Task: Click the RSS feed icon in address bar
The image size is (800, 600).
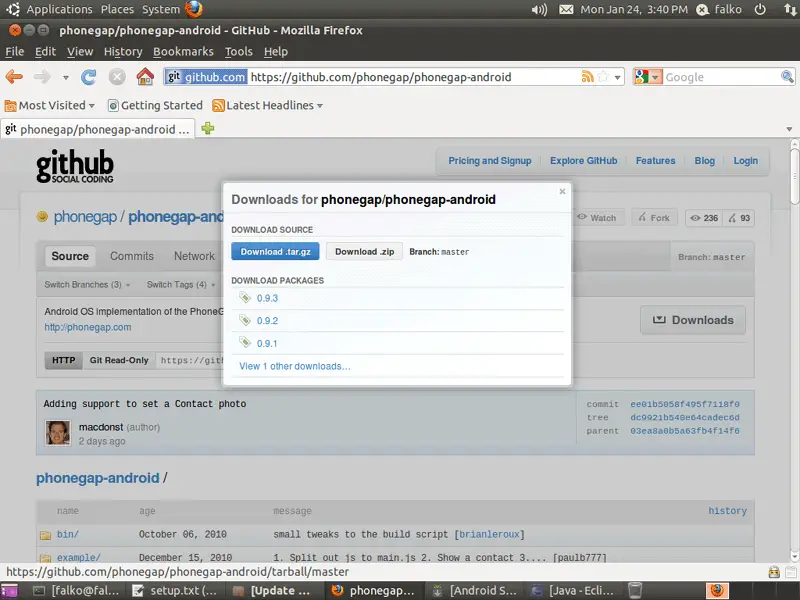Action: point(588,77)
